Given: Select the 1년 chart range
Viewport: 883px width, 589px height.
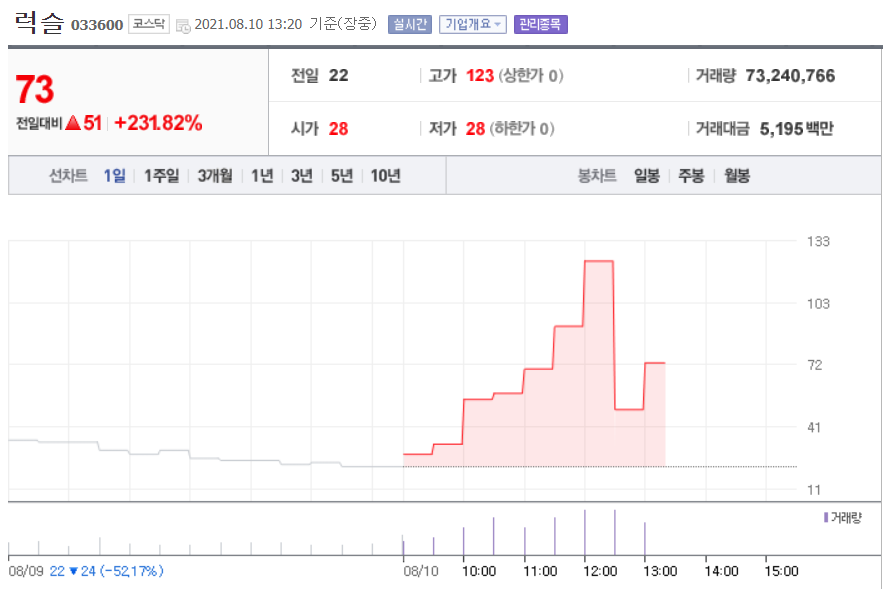Looking at the screenshot, I should point(262,176).
